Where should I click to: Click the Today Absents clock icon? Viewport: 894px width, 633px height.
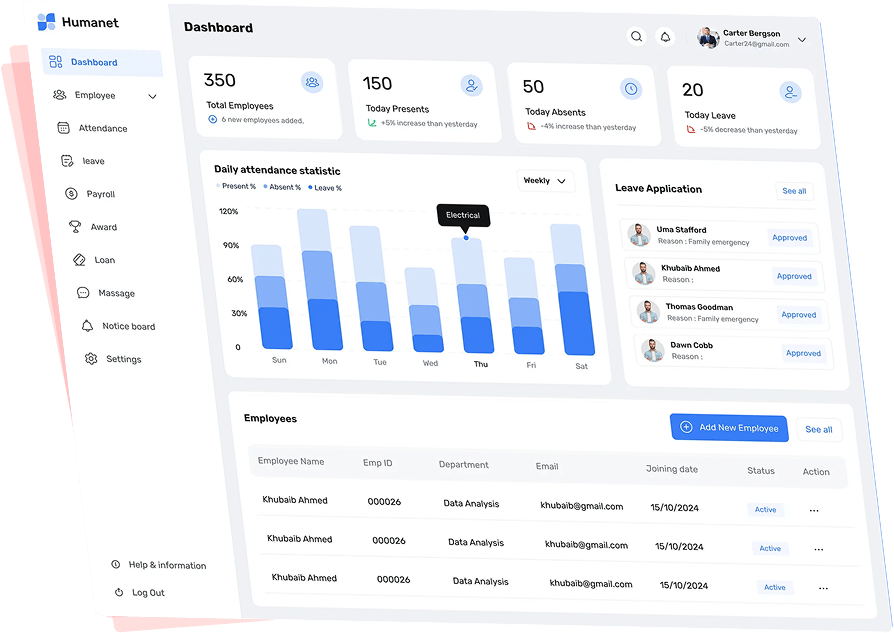coord(631,89)
